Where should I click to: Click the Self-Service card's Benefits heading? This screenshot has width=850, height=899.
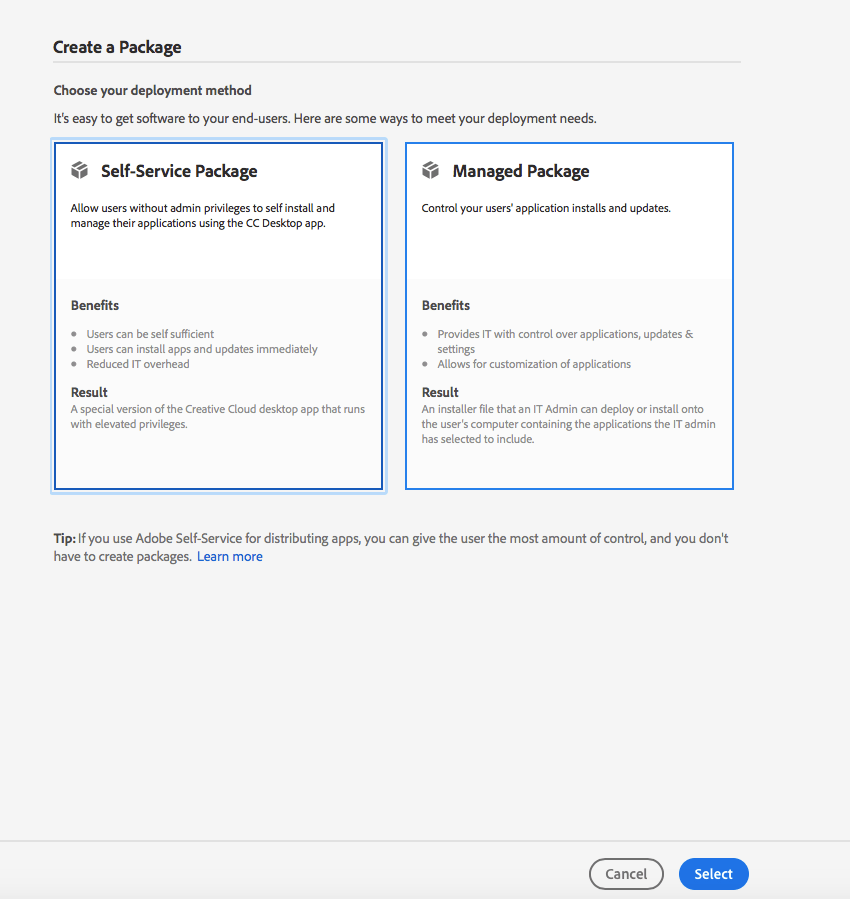coord(95,306)
